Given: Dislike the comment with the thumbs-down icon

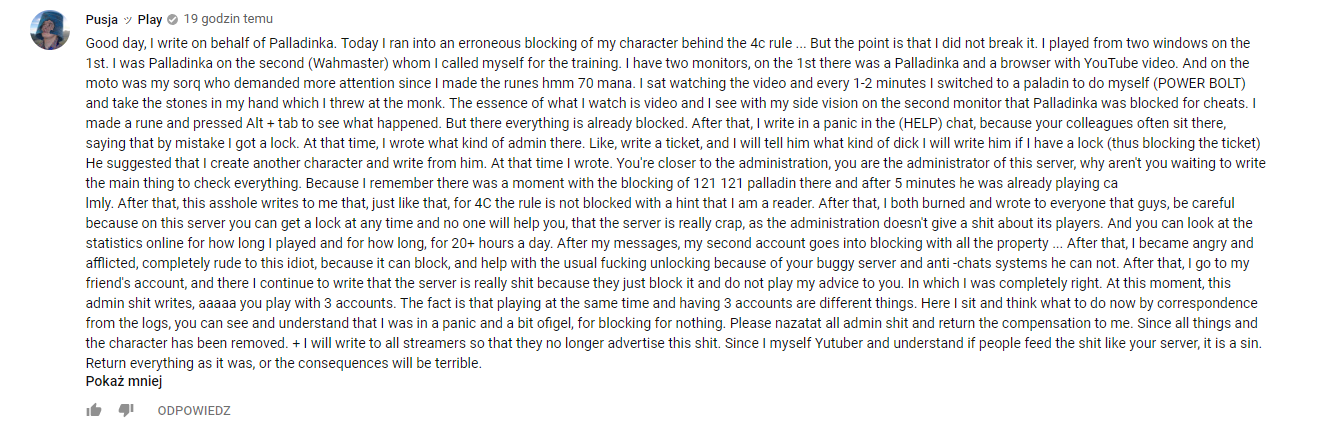Looking at the screenshot, I should [x=126, y=410].
